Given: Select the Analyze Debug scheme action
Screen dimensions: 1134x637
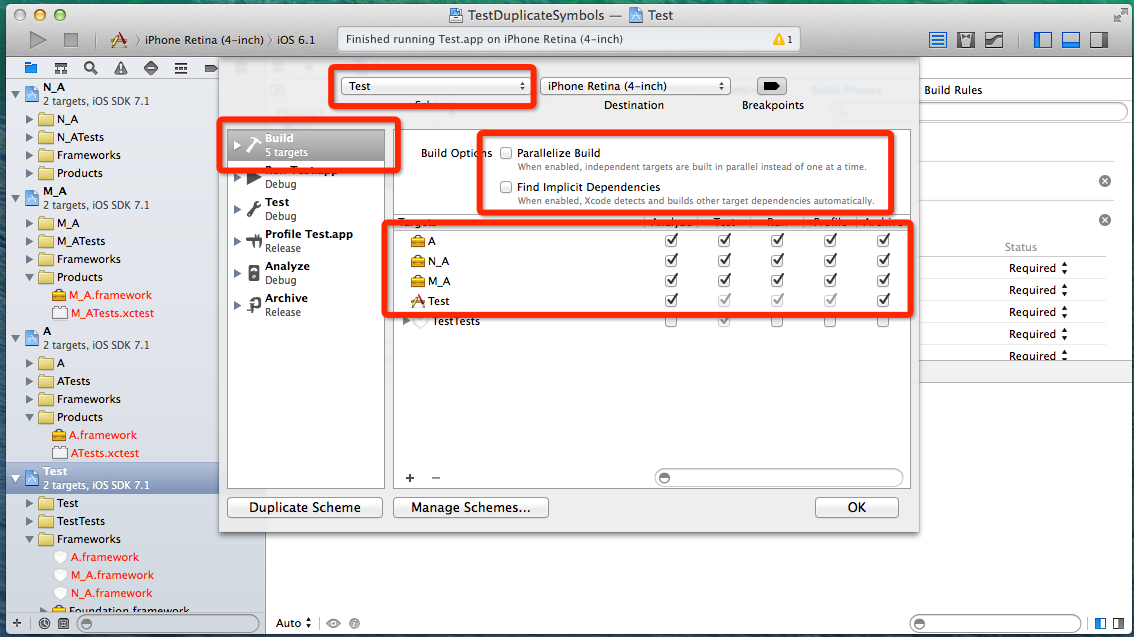Looking at the screenshot, I should (306, 273).
